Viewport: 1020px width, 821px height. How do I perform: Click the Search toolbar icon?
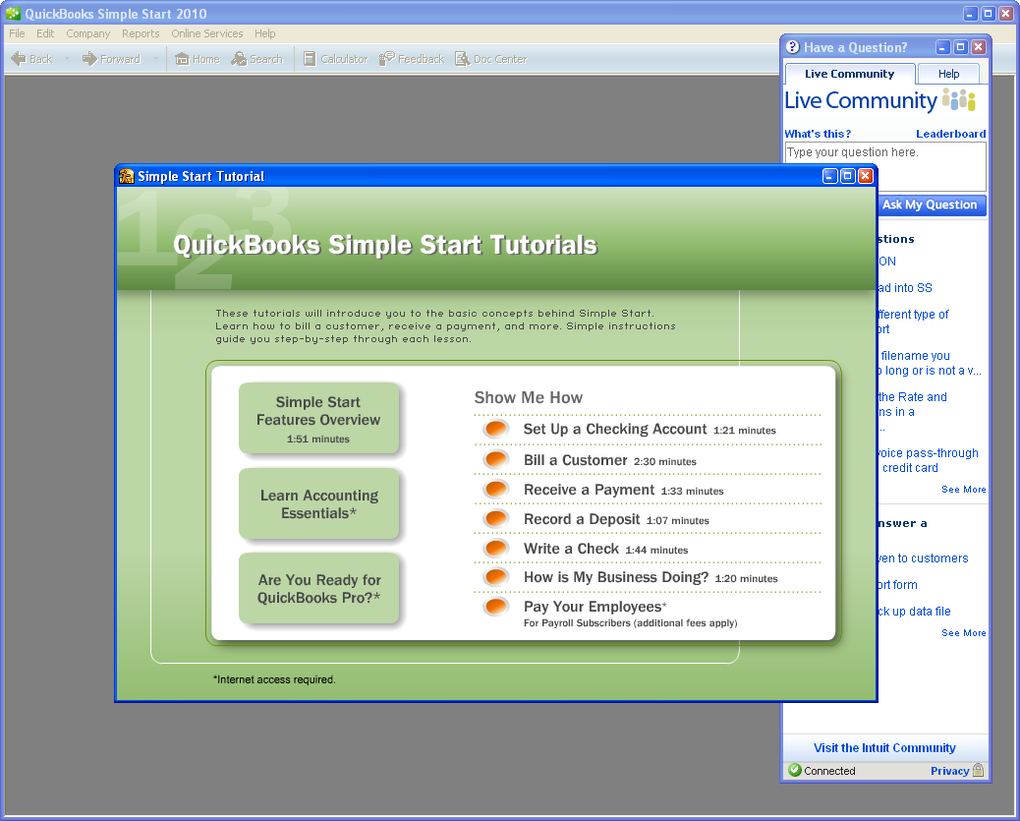239,59
